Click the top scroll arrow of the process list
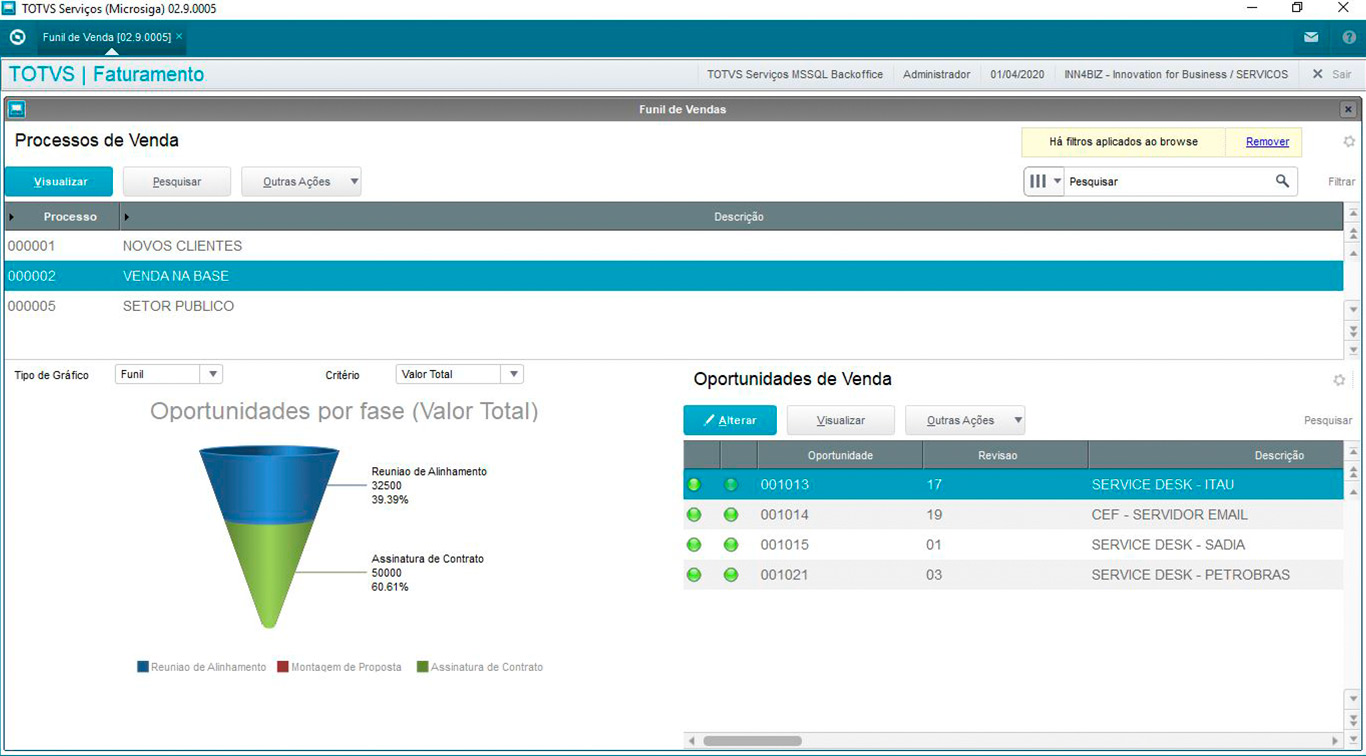The height and width of the screenshot is (756, 1366). pyautogui.click(x=1354, y=213)
